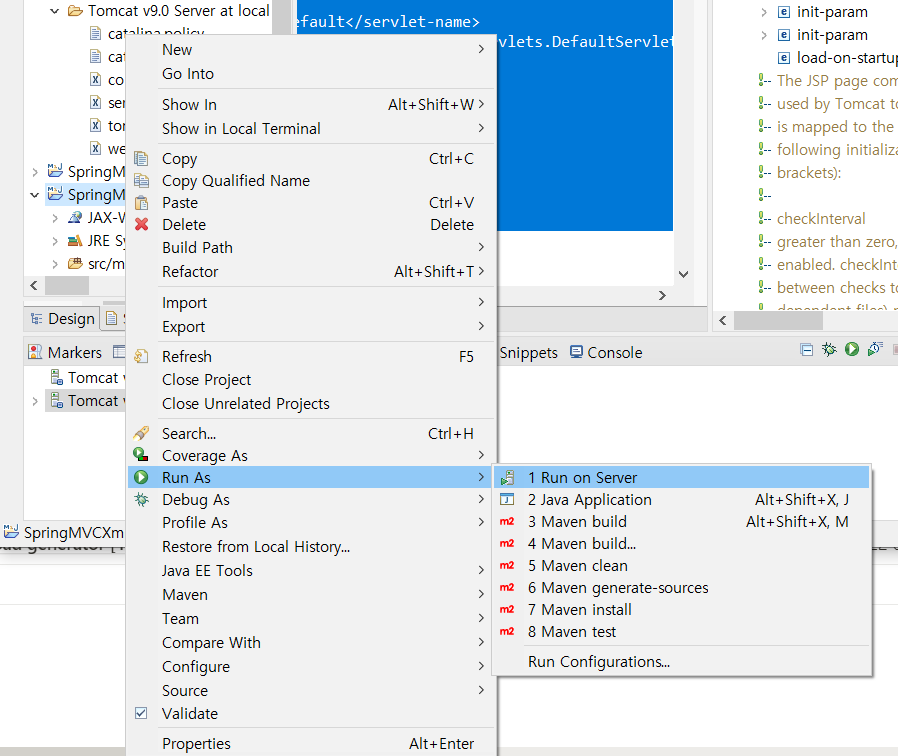Image resolution: width=898 pixels, height=756 pixels.
Task: Choose Close Project from context menu
Action: coord(312,380)
